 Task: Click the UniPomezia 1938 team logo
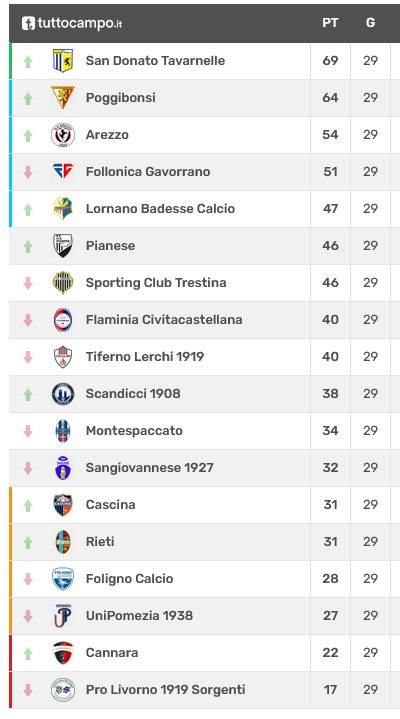tap(63, 615)
